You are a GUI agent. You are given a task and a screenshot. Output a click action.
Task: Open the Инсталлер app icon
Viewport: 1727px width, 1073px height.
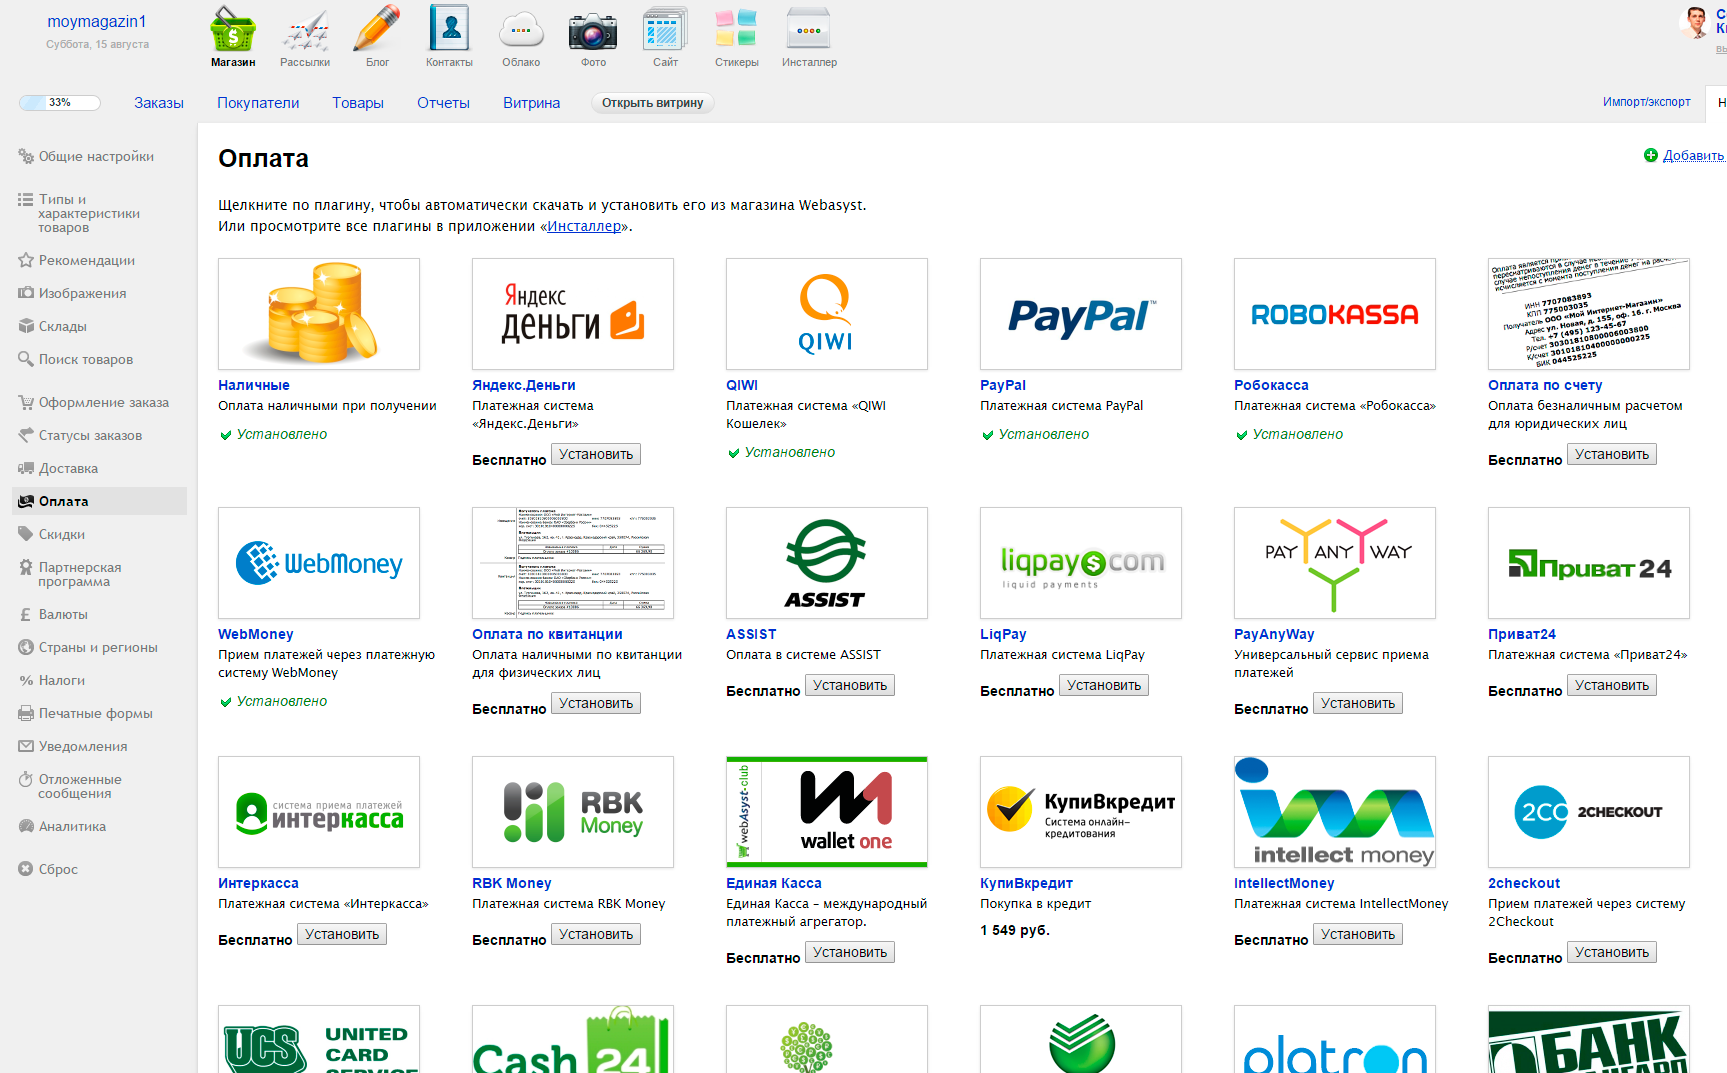tap(809, 37)
